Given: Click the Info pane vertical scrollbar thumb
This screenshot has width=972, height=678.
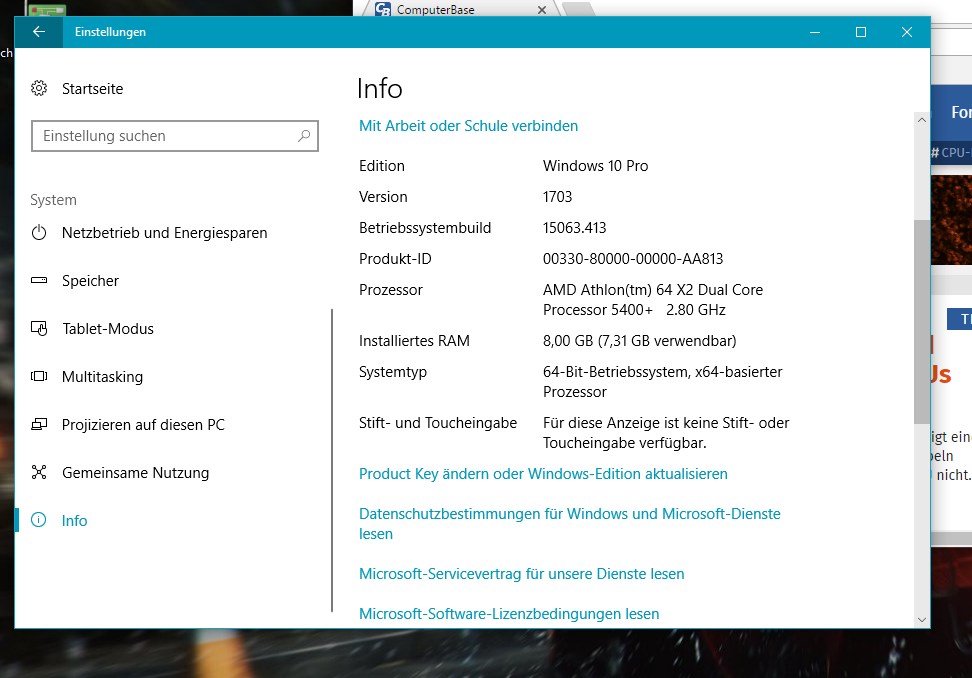Looking at the screenshot, I should tap(922, 322).
